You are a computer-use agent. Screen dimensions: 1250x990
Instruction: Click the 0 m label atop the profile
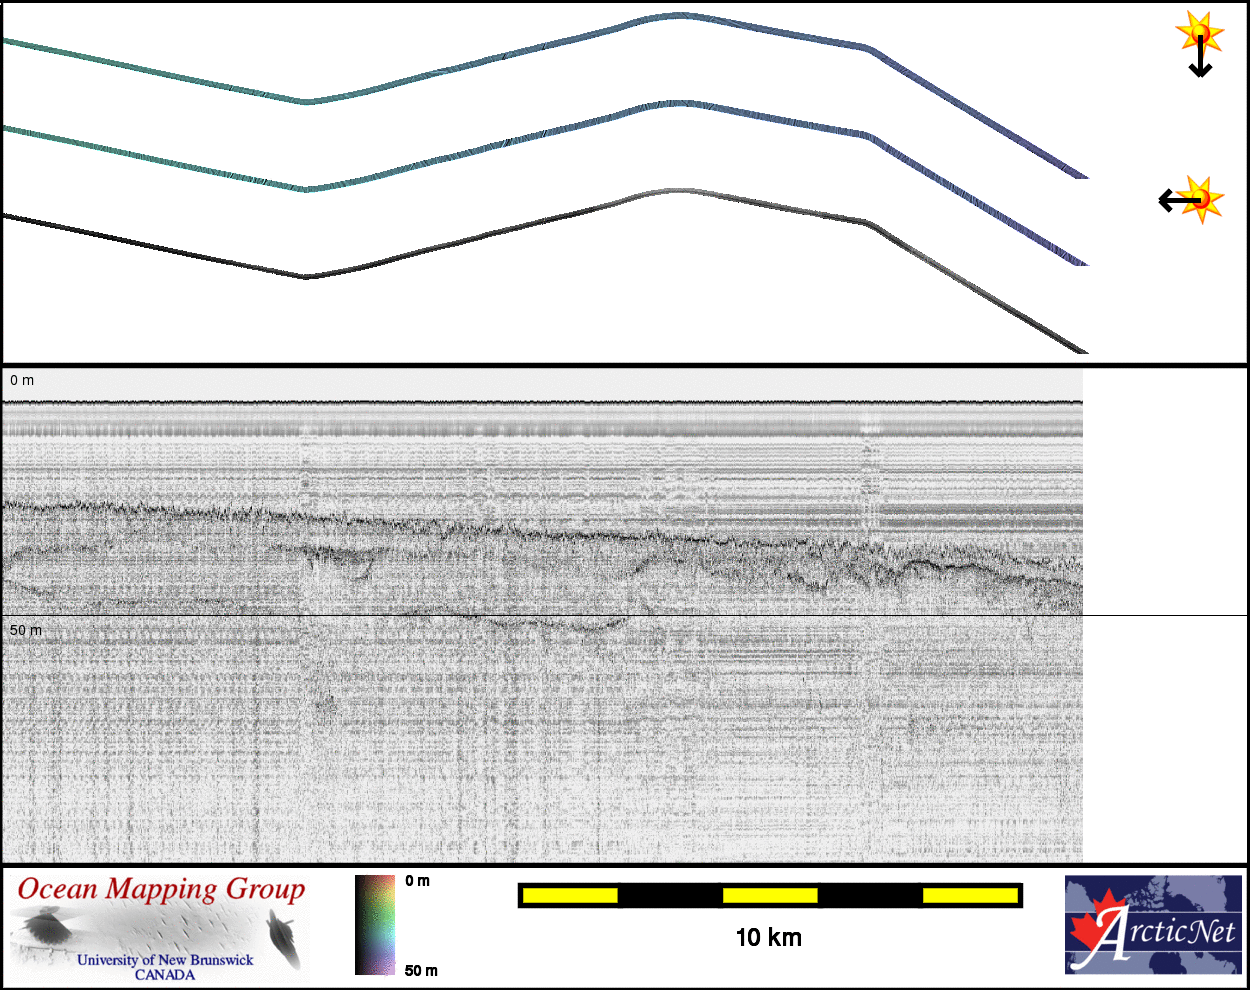[22, 380]
